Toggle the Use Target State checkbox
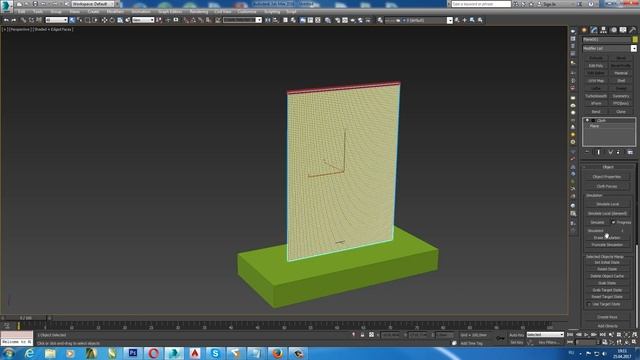The width and height of the screenshot is (640, 360). pyautogui.click(x=589, y=304)
